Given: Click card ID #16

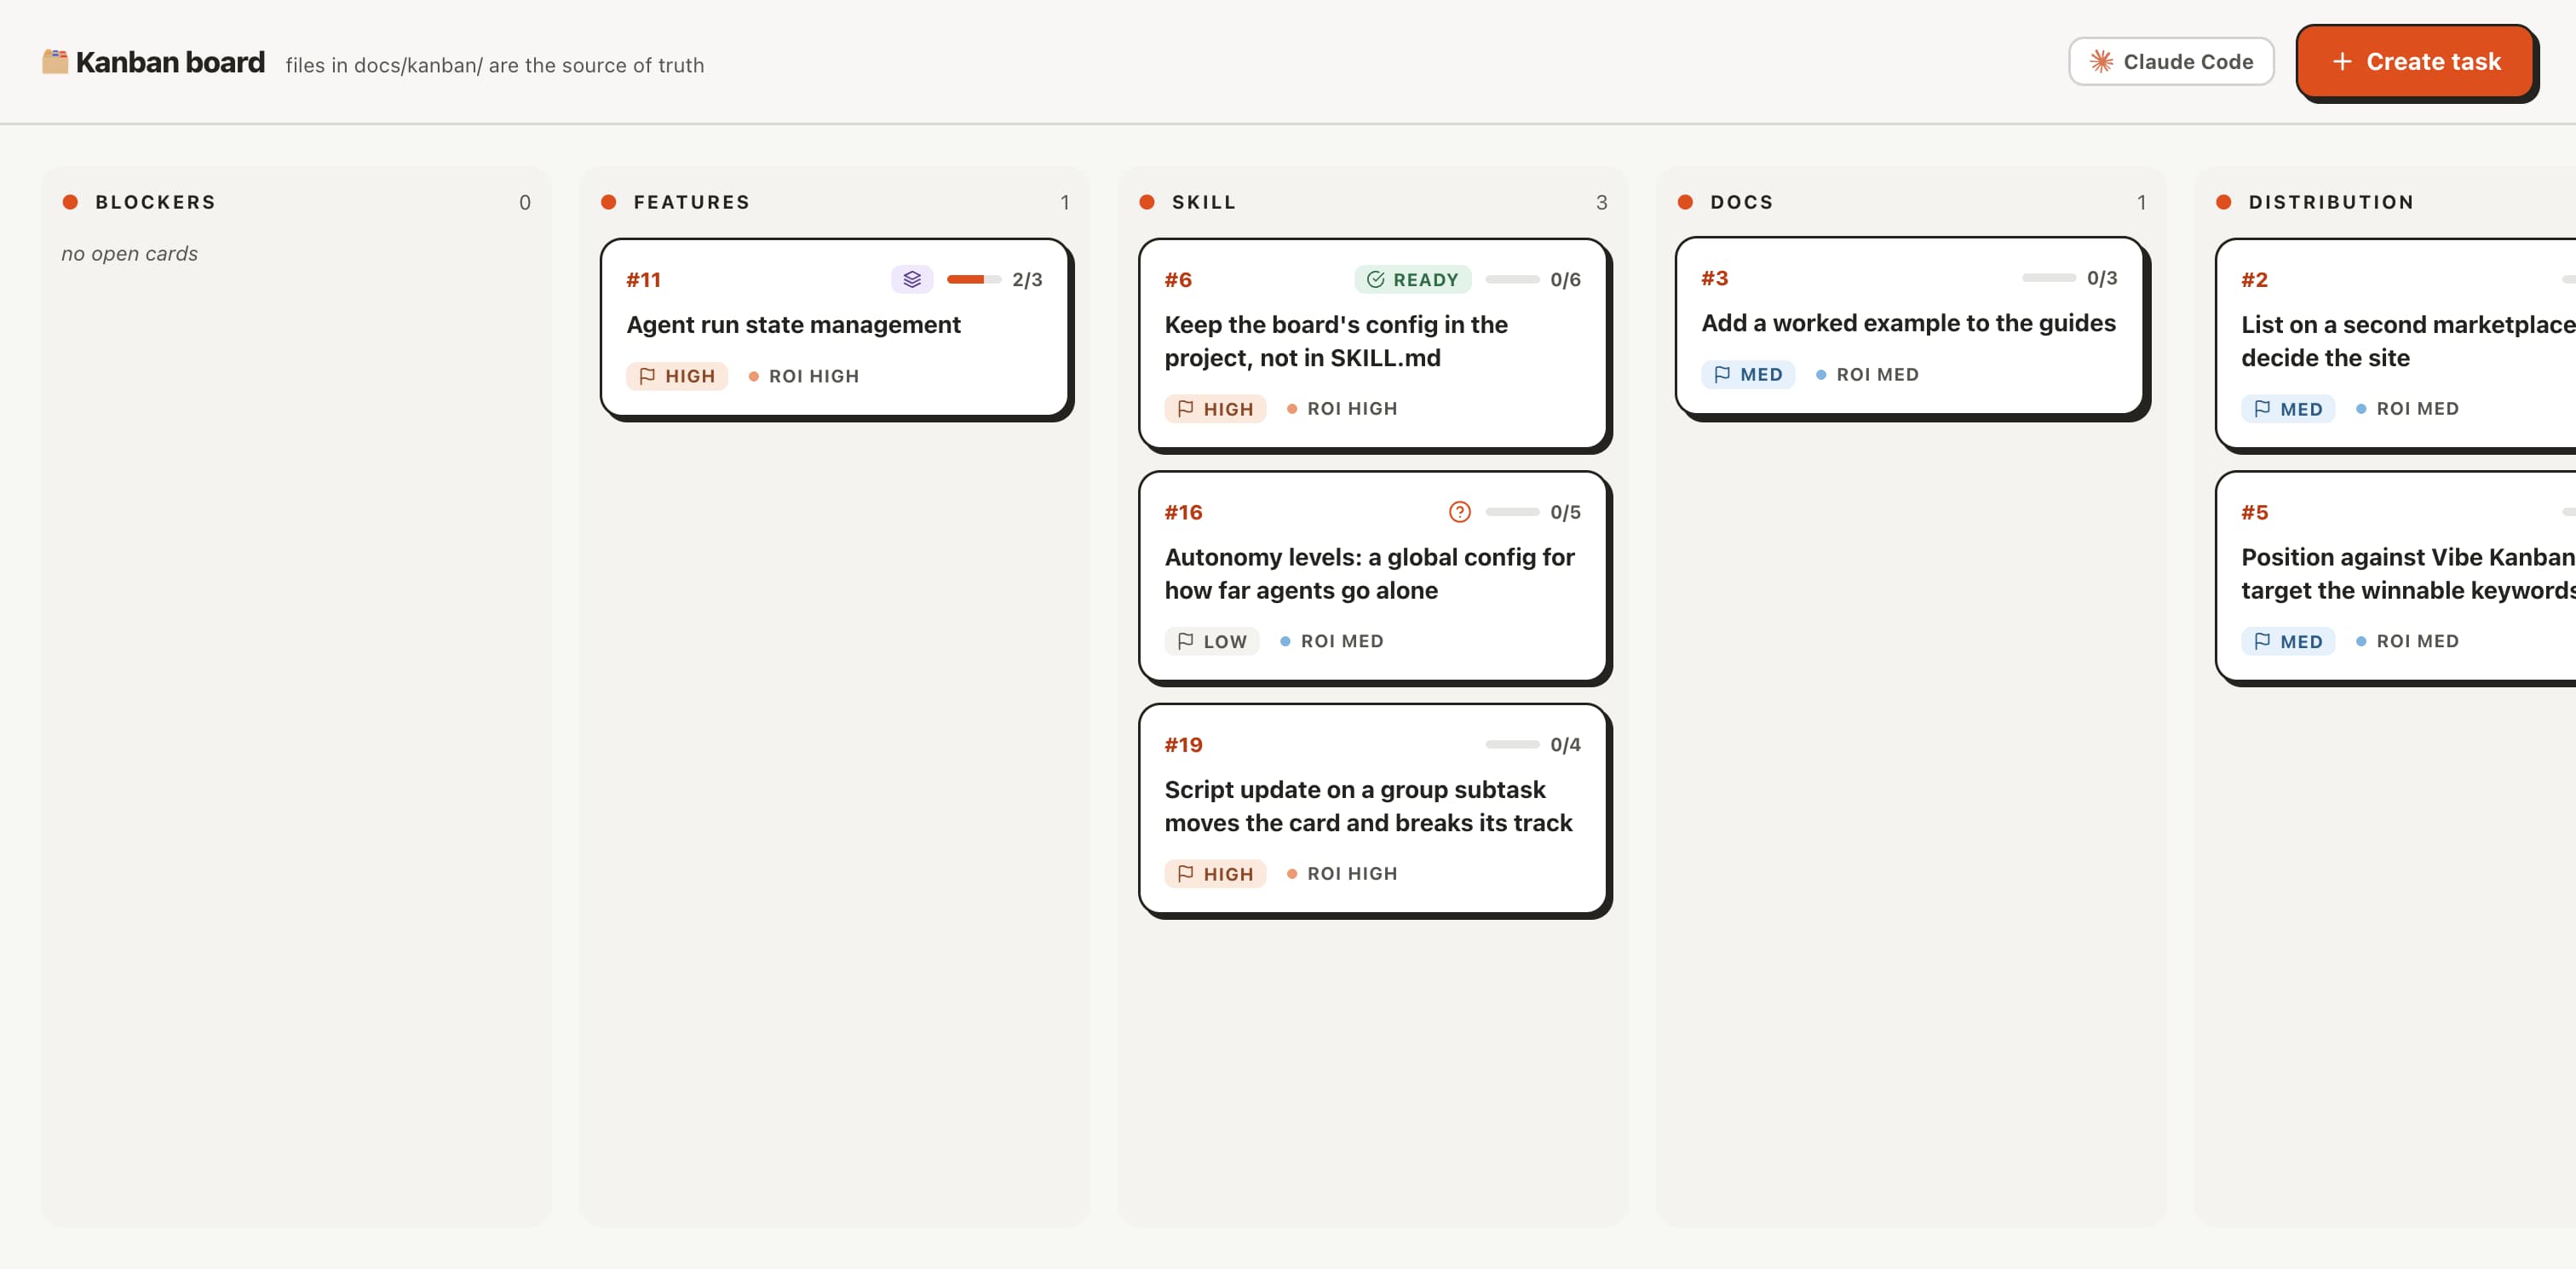Looking at the screenshot, I should point(1183,512).
